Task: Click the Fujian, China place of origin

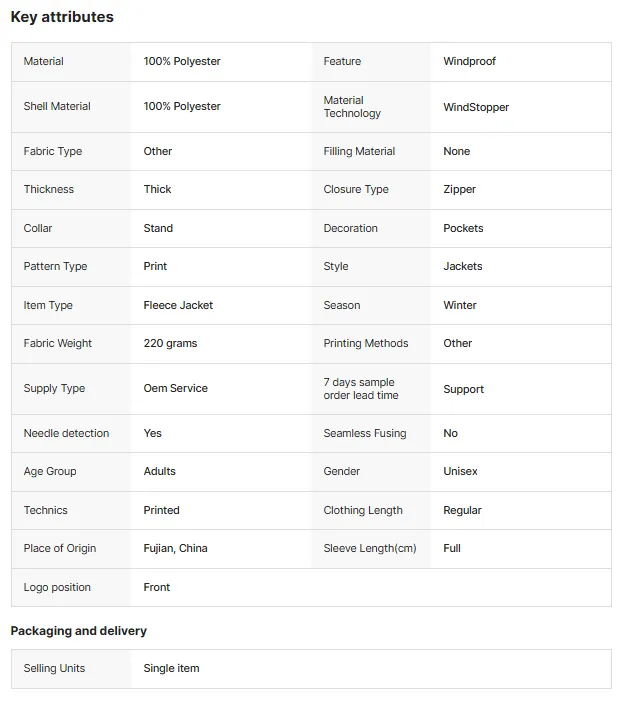Action: (x=175, y=548)
